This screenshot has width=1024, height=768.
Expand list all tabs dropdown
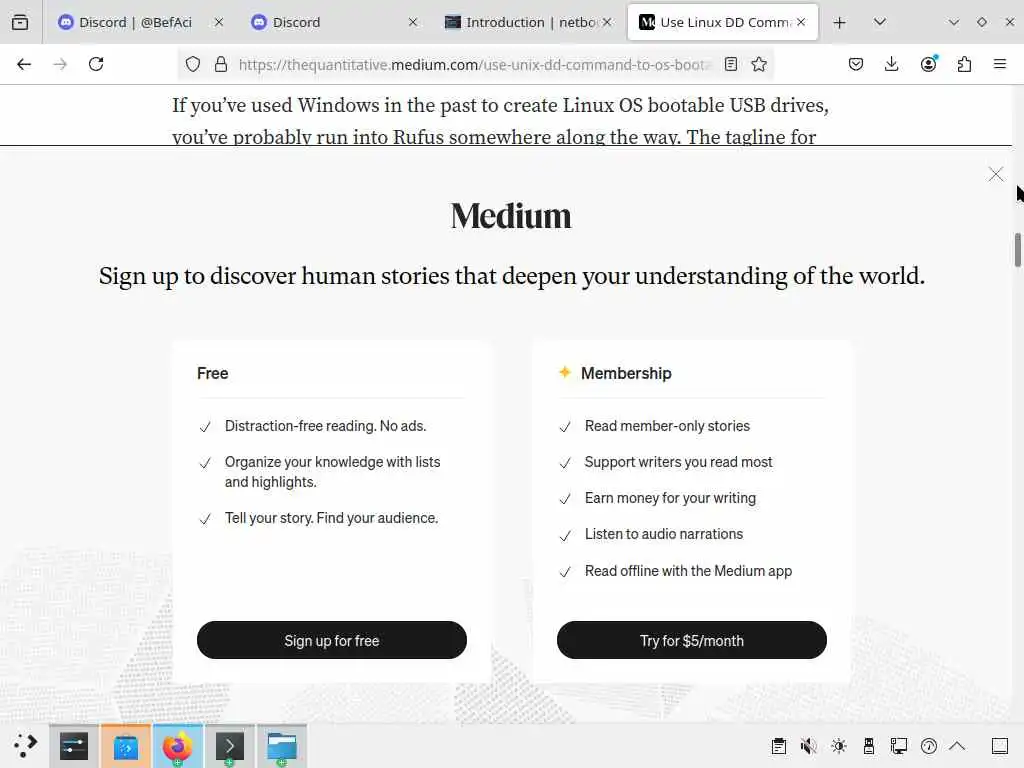coord(880,22)
